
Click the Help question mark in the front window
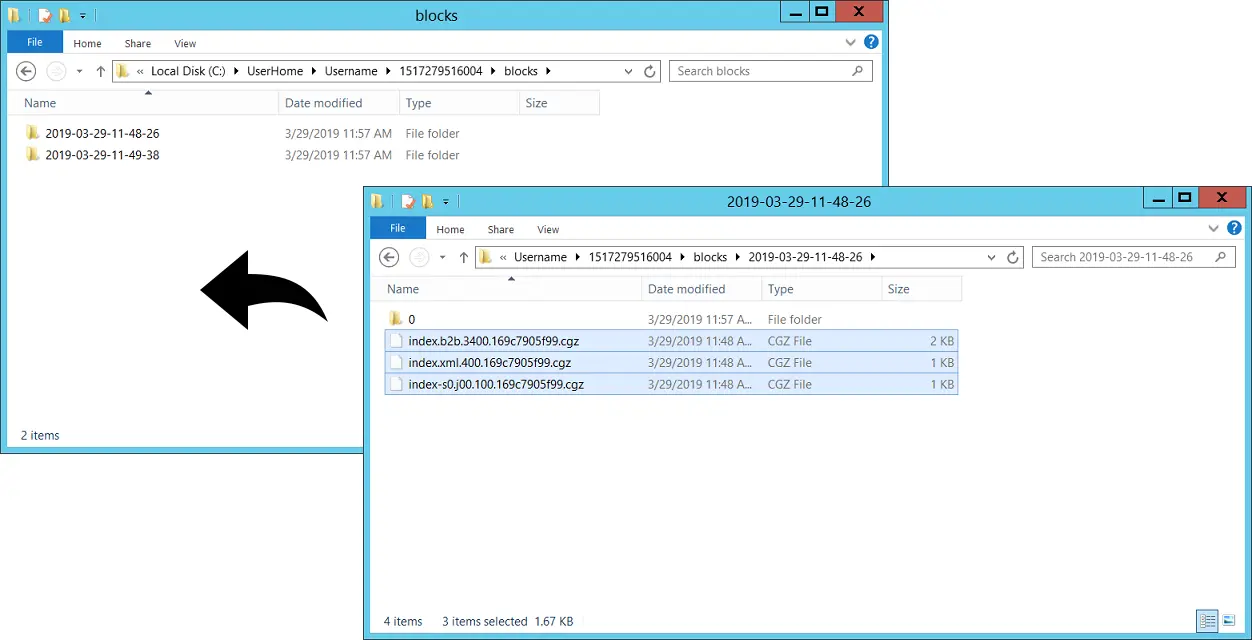click(1234, 228)
